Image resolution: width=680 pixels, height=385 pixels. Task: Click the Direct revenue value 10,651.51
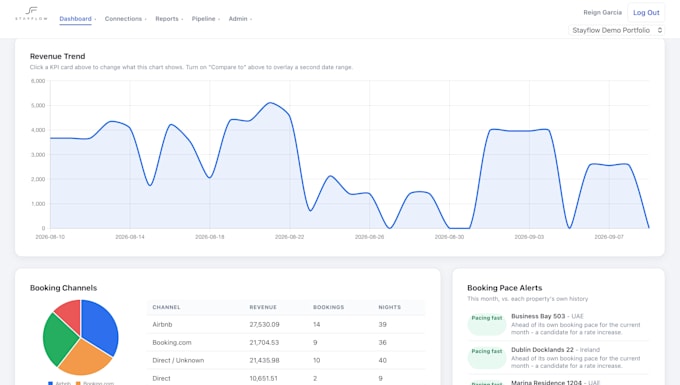tap(263, 378)
